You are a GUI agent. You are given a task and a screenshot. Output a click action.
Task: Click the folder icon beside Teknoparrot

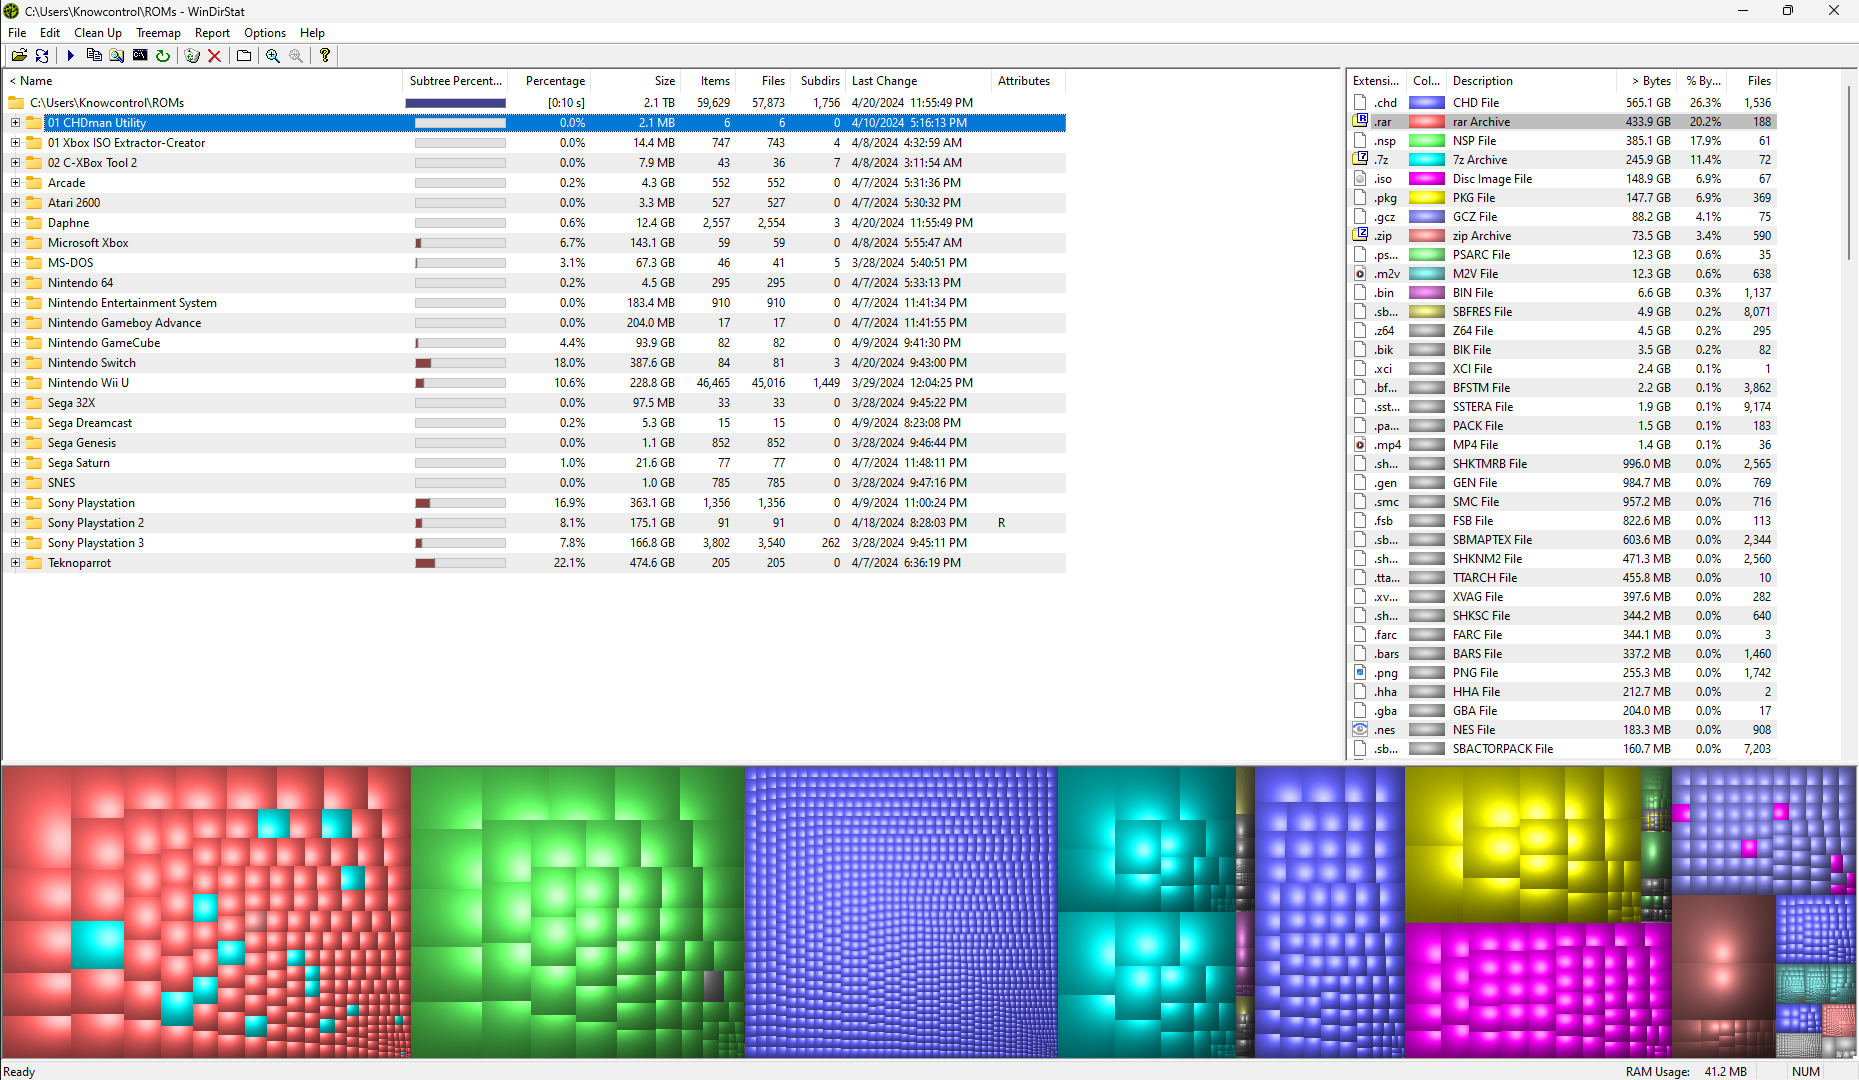point(34,563)
